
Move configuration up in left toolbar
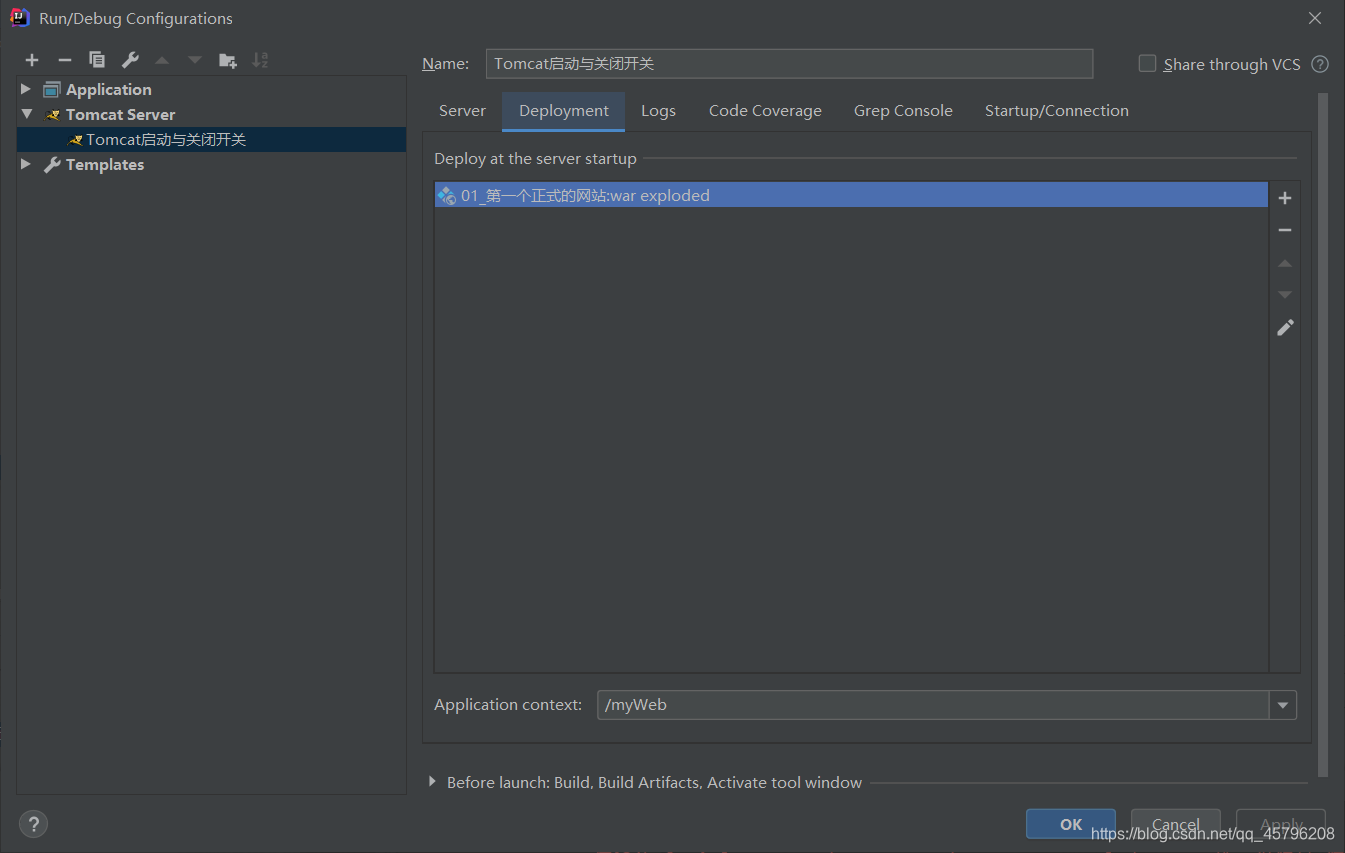[162, 60]
